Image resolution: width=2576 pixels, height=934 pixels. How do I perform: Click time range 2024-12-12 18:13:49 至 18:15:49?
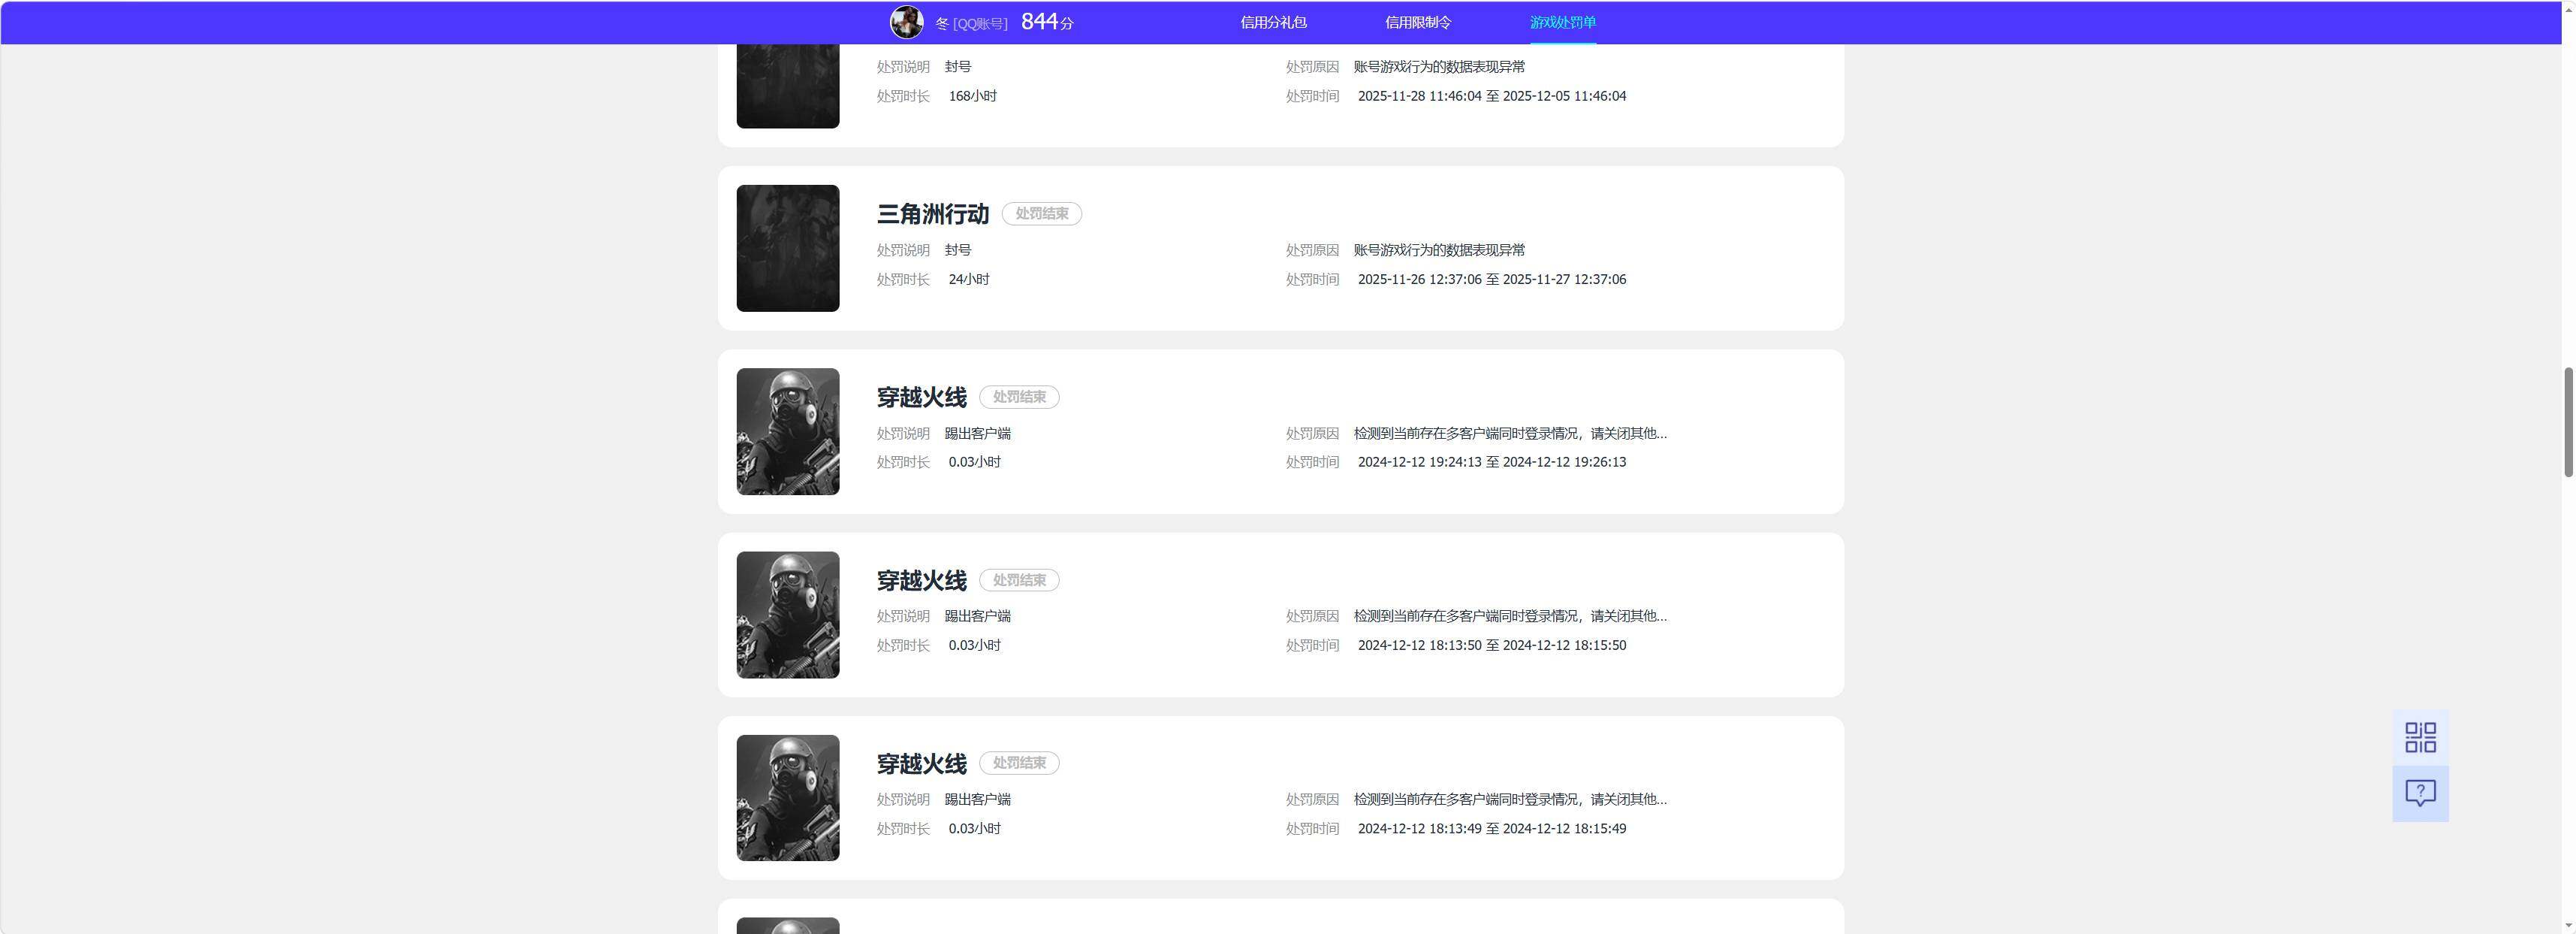(x=1491, y=828)
